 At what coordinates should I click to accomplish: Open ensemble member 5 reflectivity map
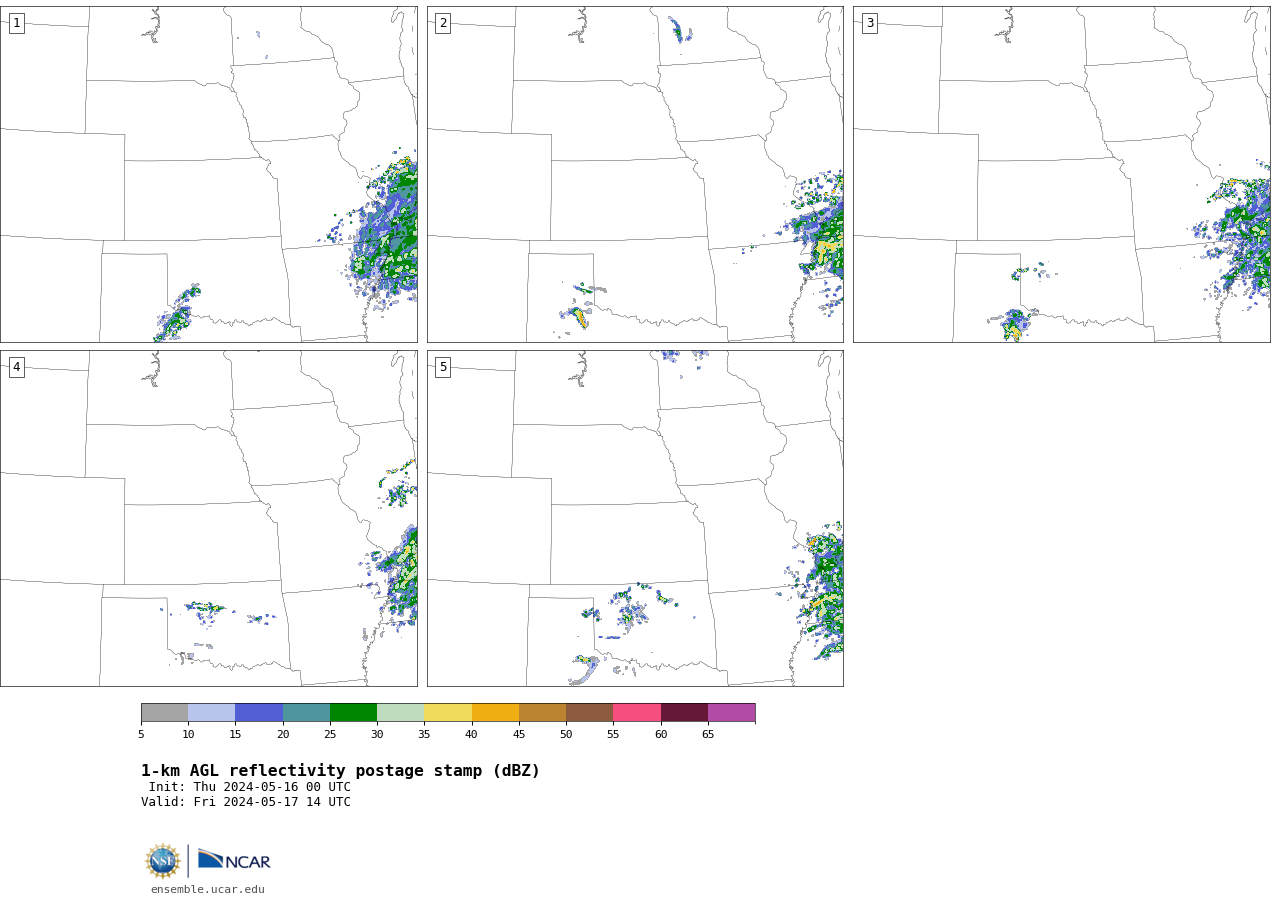tap(635, 518)
